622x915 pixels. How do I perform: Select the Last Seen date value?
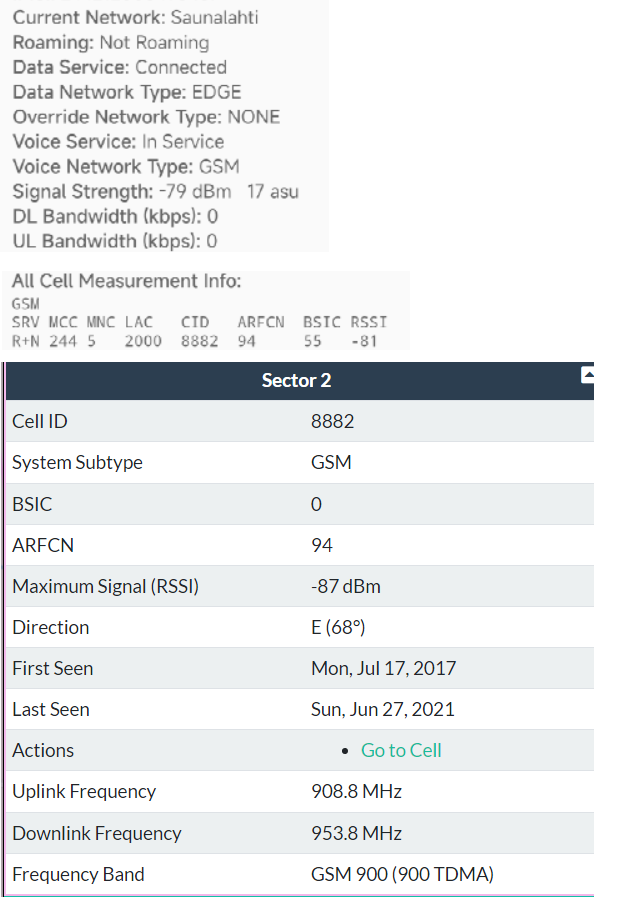click(x=382, y=709)
